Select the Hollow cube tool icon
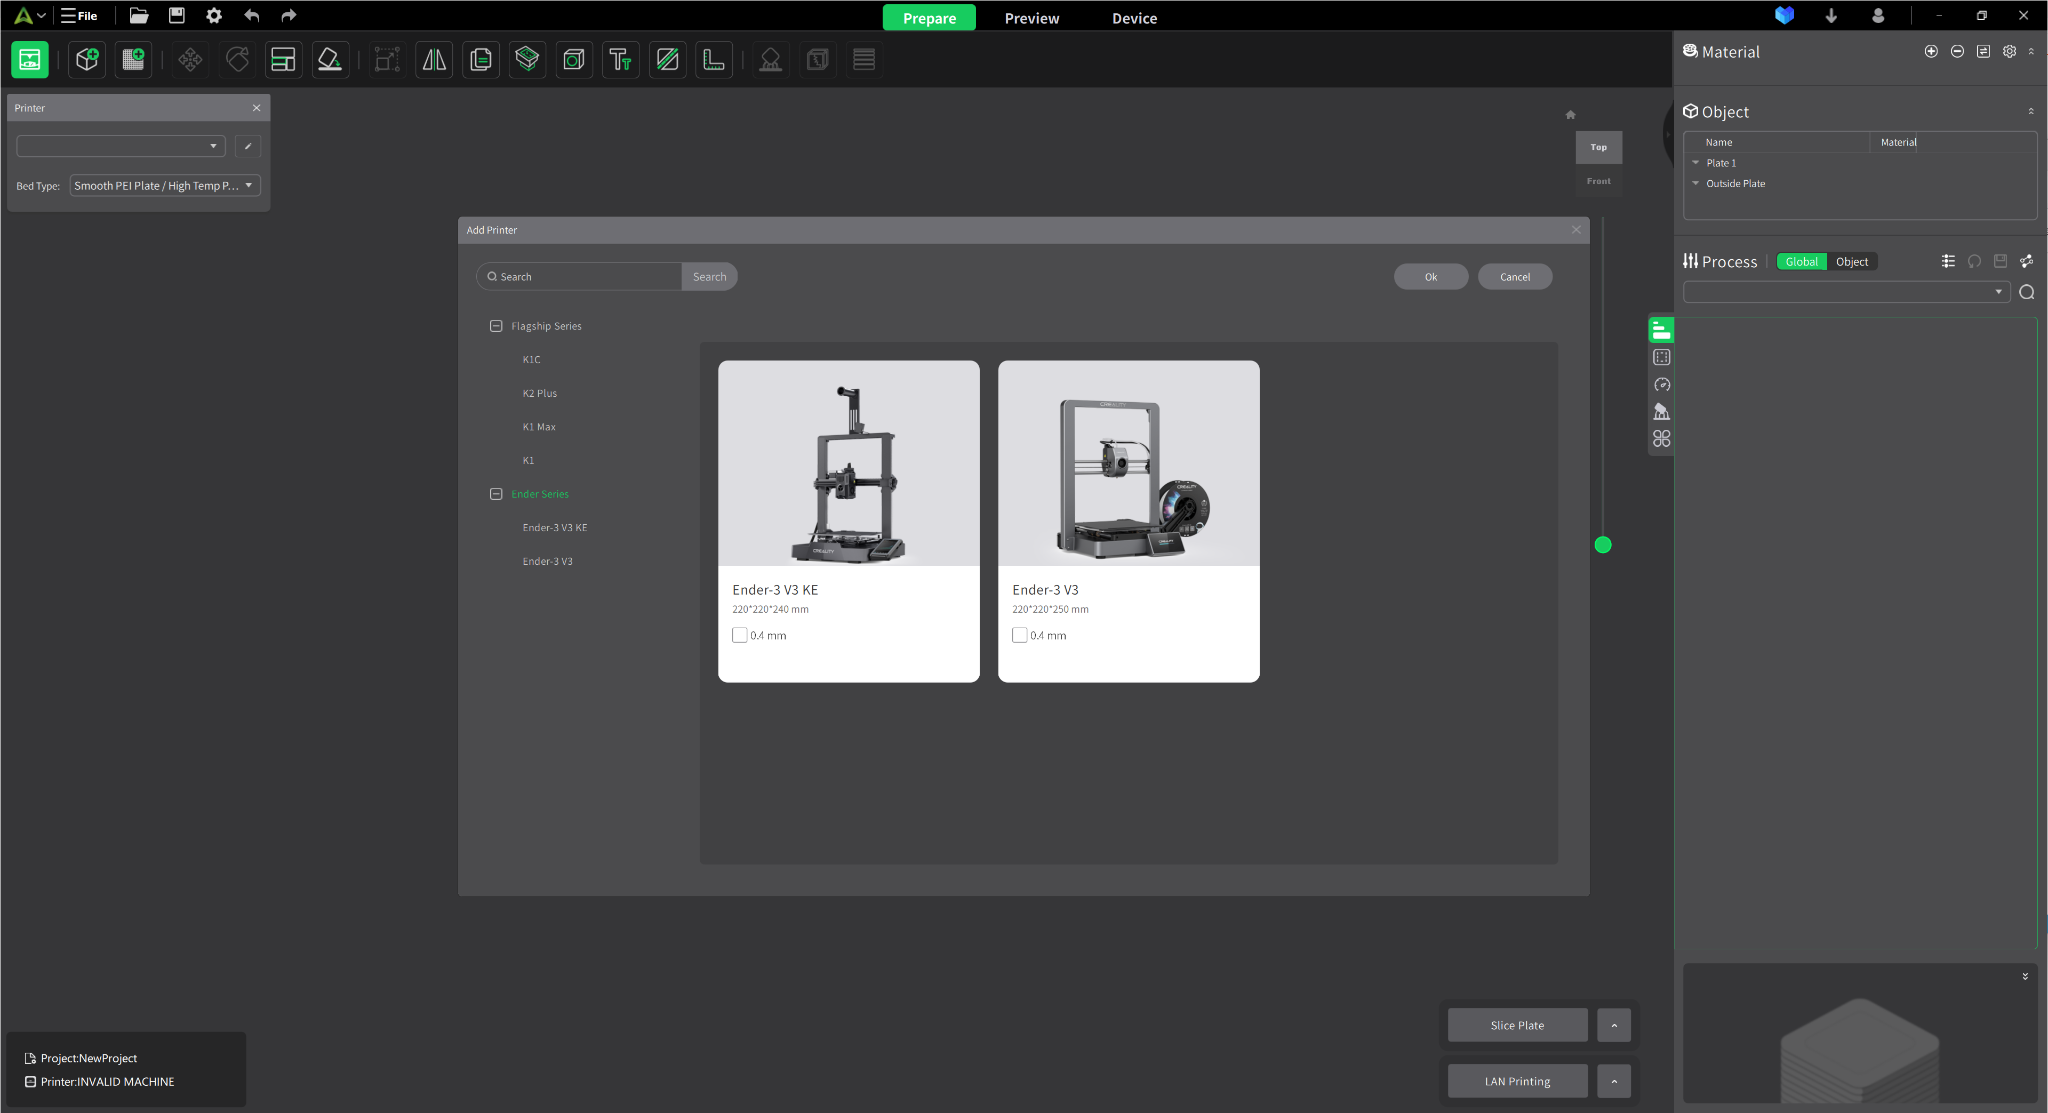Viewport: 2048px width, 1113px height. [574, 60]
